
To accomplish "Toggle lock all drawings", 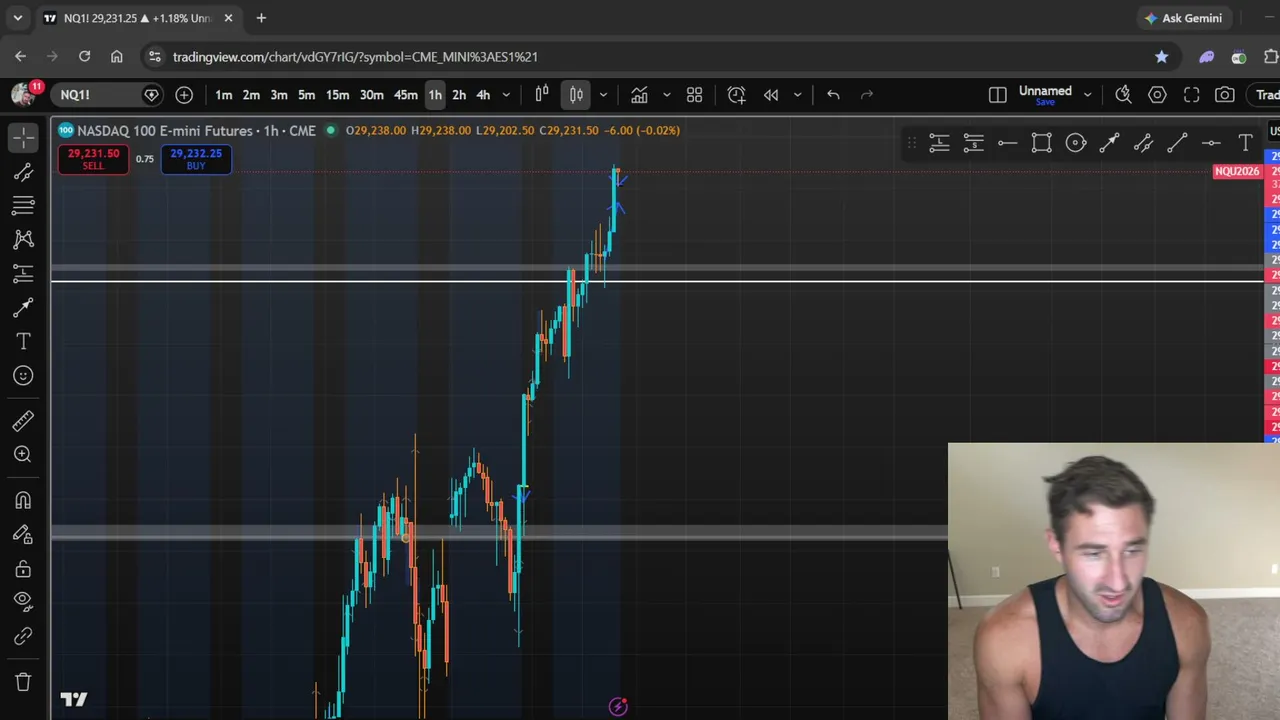I will [23, 568].
